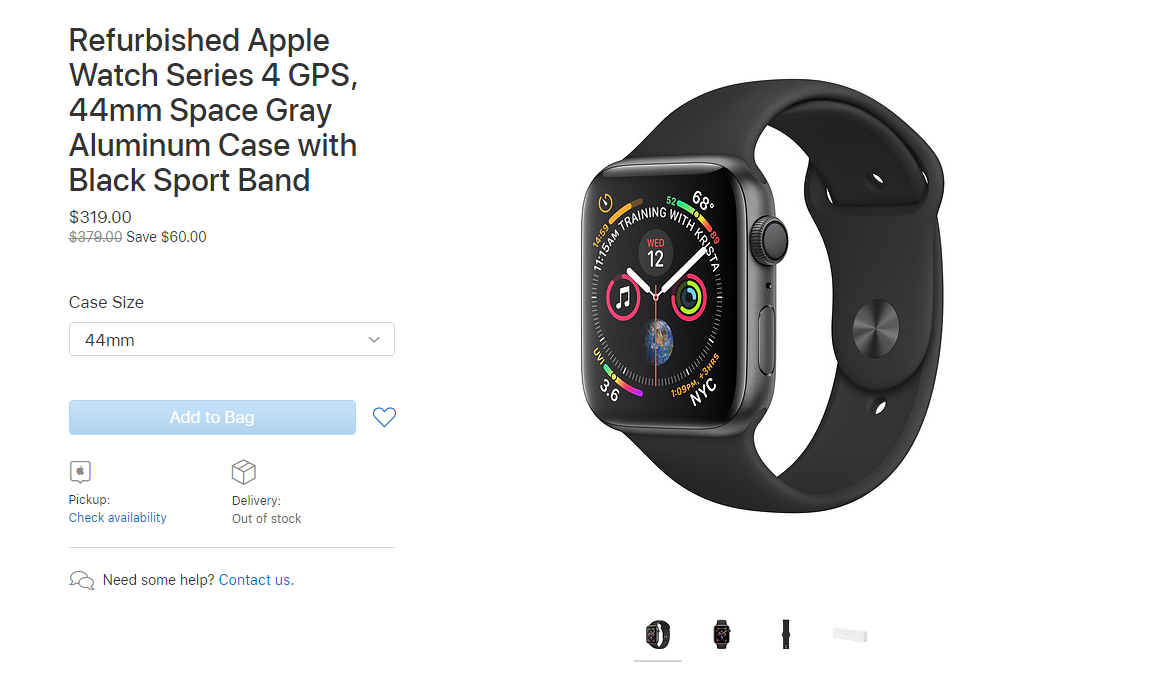Click the heart favorite icon

click(x=384, y=417)
